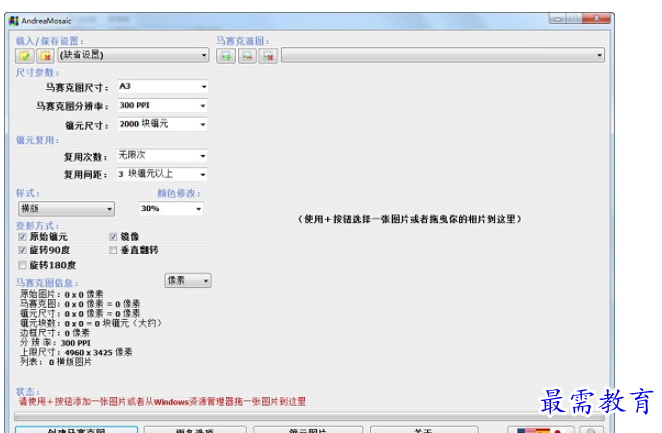This screenshot has width=662, height=433.
Task: Click the delete settings icon with red X
Action: point(45,56)
